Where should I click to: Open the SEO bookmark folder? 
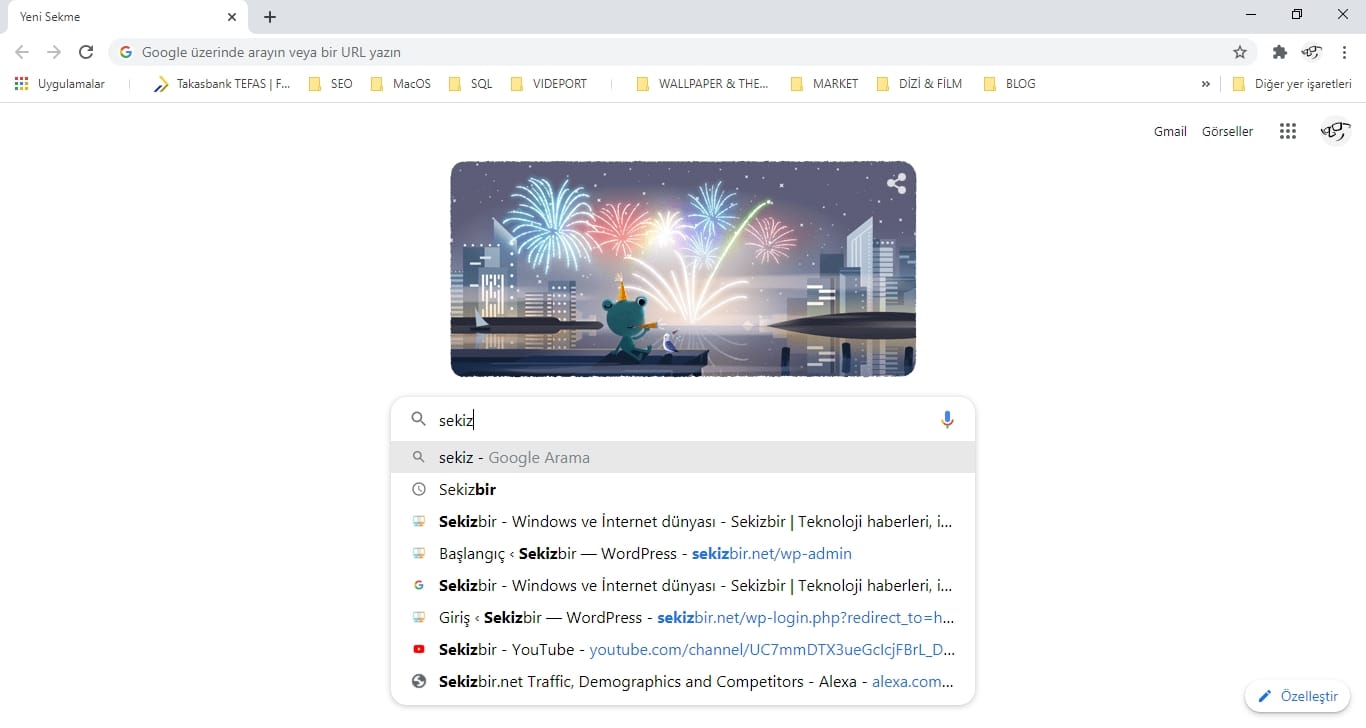[331, 84]
